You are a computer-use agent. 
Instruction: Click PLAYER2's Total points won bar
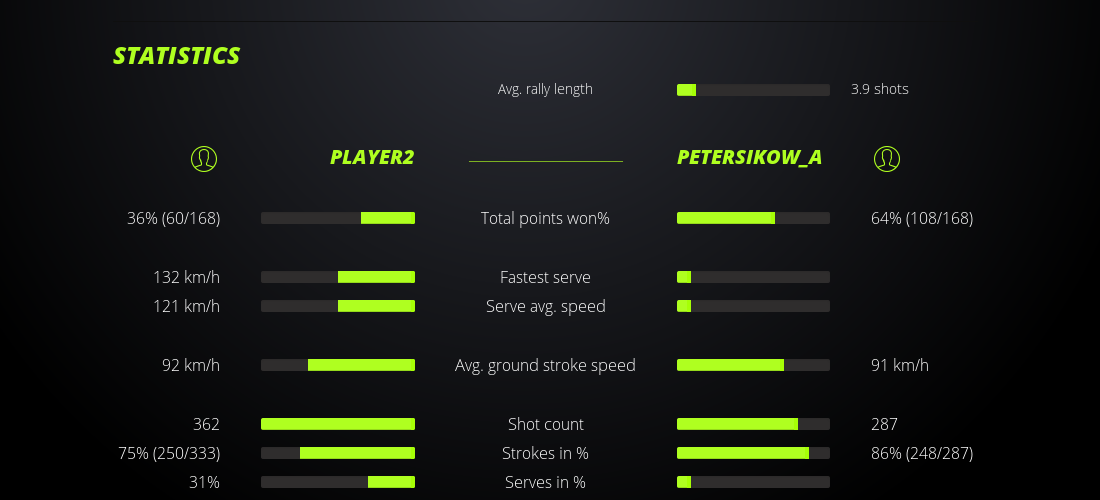pyautogui.click(x=338, y=218)
